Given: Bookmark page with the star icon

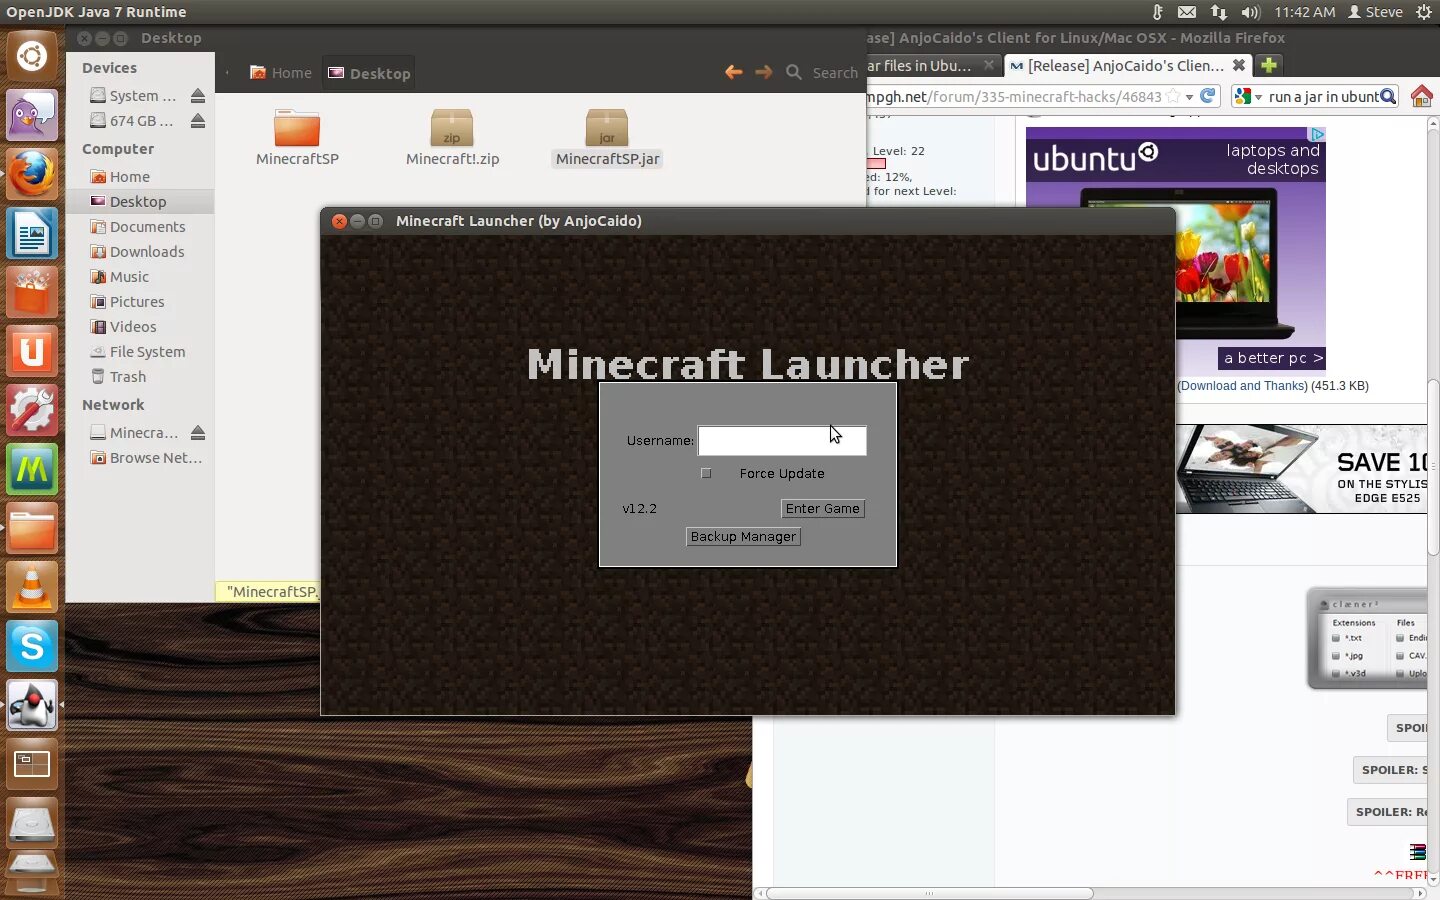Looking at the screenshot, I should coord(1172,97).
